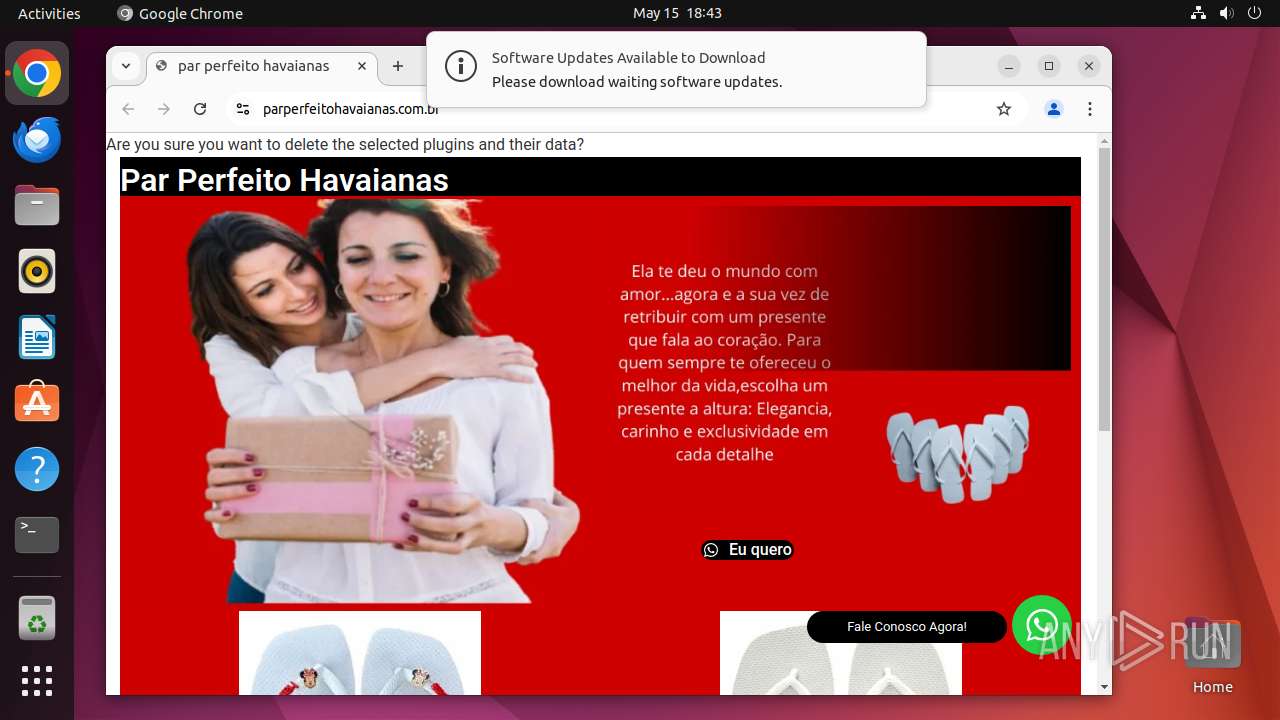The height and width of the screenshot is (720, 1280).
Task: Open Google Chrome from the dock
Action: 37,74
